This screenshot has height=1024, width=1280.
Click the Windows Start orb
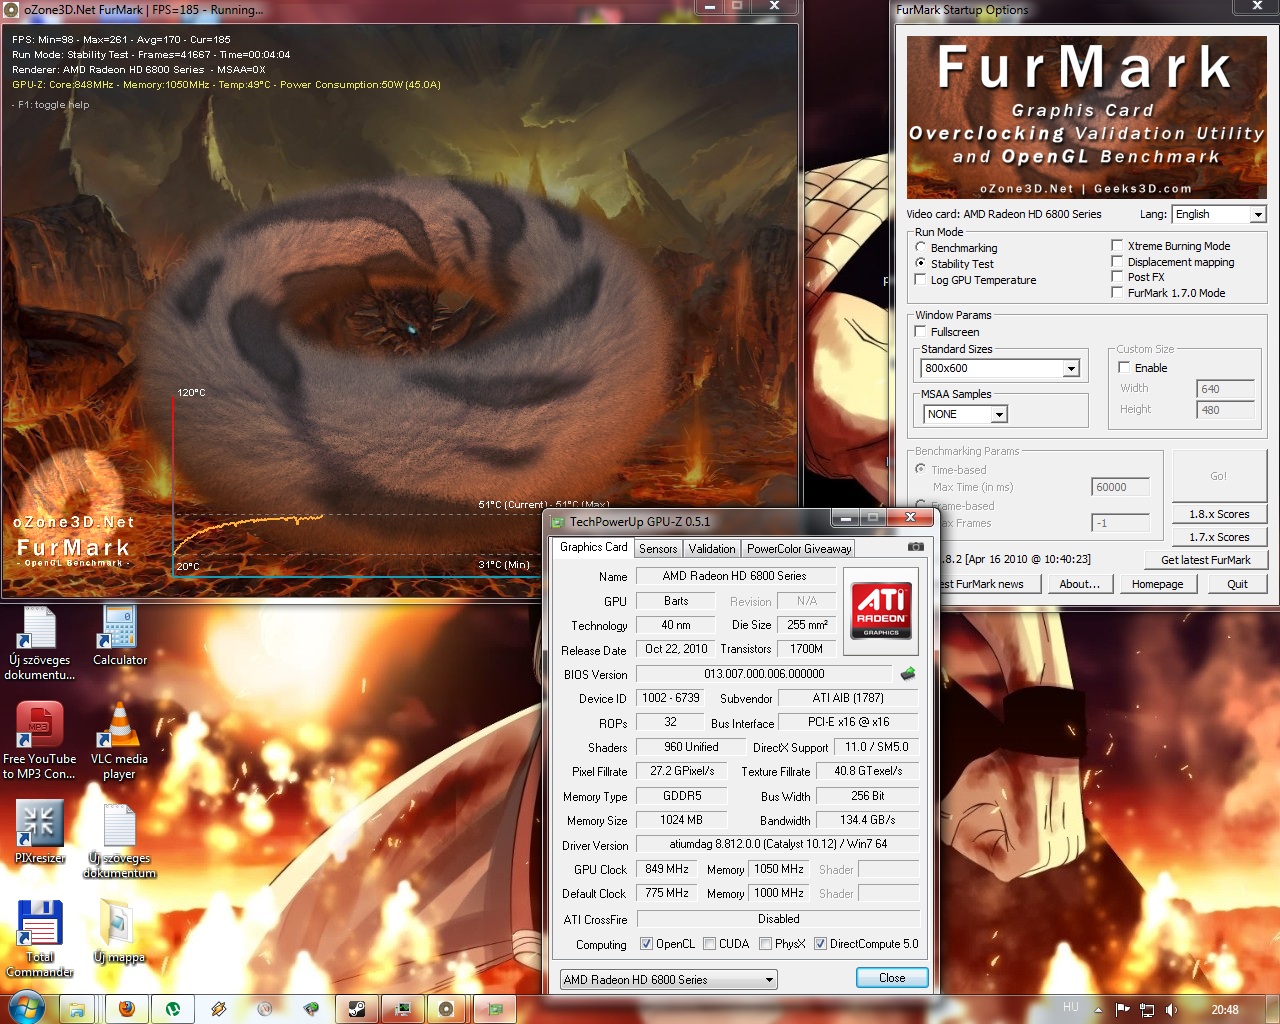point(25,1008)
